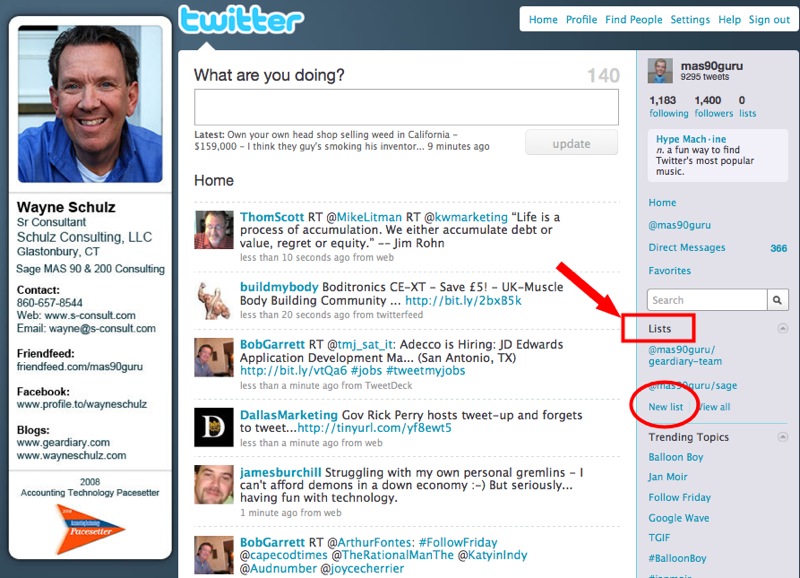
Task: View the 0 lists count
Action: pos(747,107)
